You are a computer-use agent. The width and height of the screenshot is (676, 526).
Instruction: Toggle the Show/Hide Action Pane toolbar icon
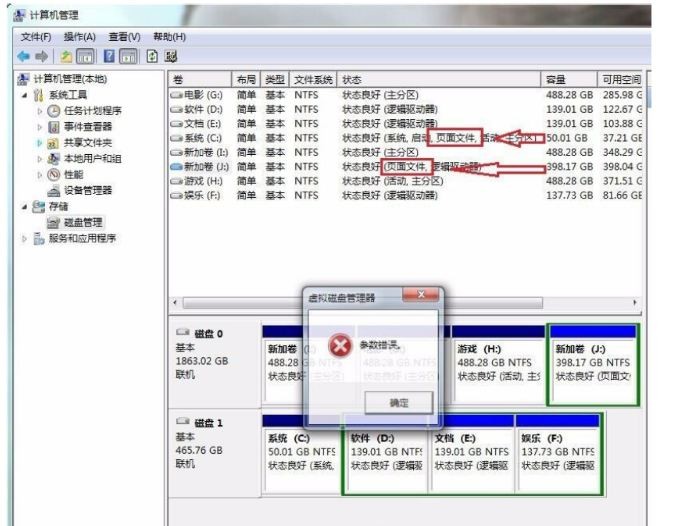tap(129, 55)
